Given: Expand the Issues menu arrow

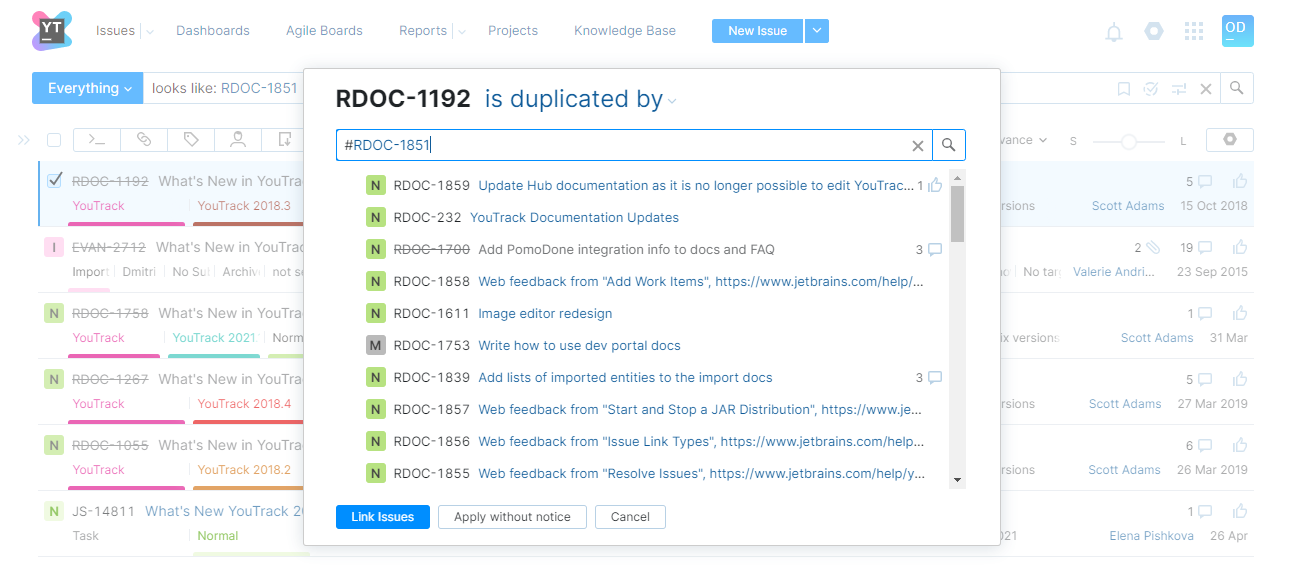Looking at the screenshot, I should [x=149, y=32].
